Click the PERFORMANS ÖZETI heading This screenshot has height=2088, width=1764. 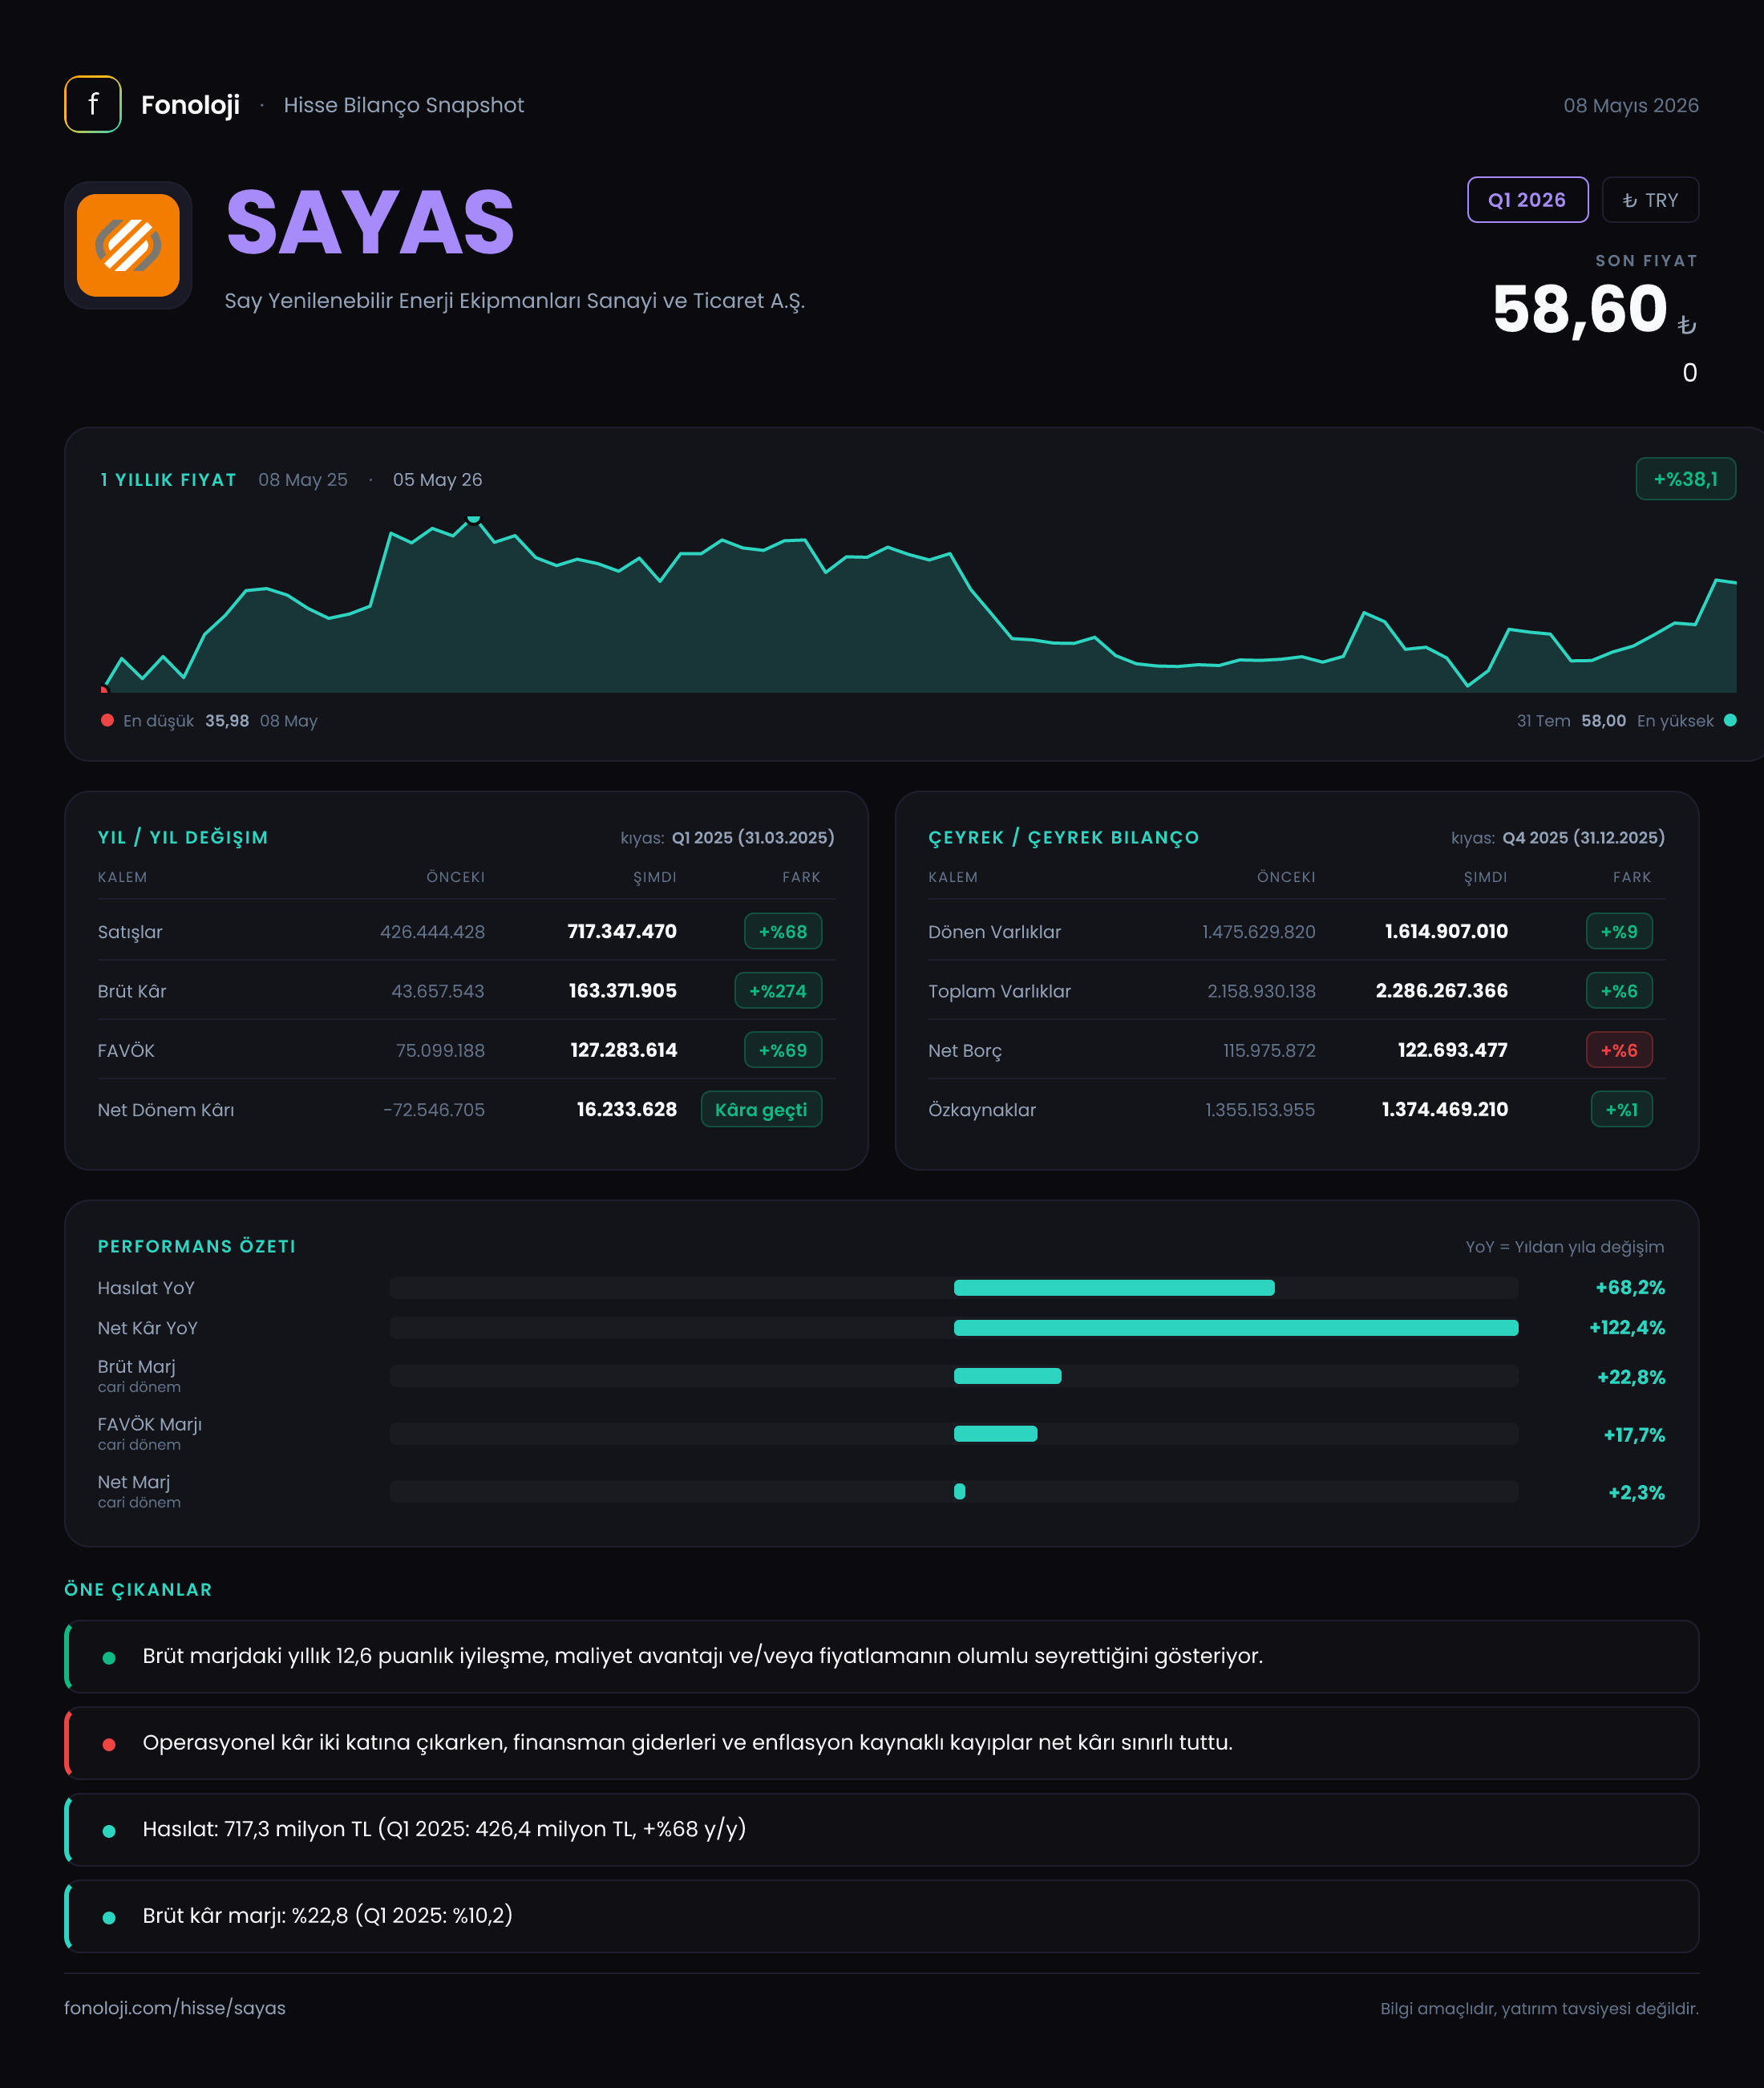(197, 1247)
